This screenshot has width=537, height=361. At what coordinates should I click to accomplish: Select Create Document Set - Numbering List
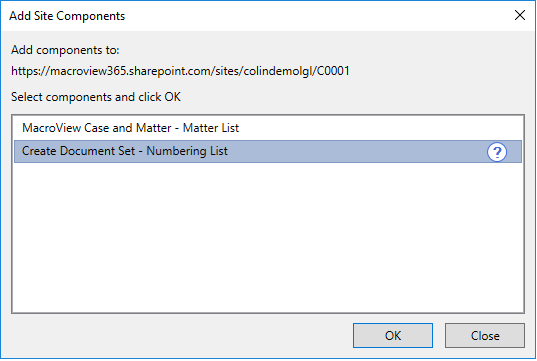(268, 151)
